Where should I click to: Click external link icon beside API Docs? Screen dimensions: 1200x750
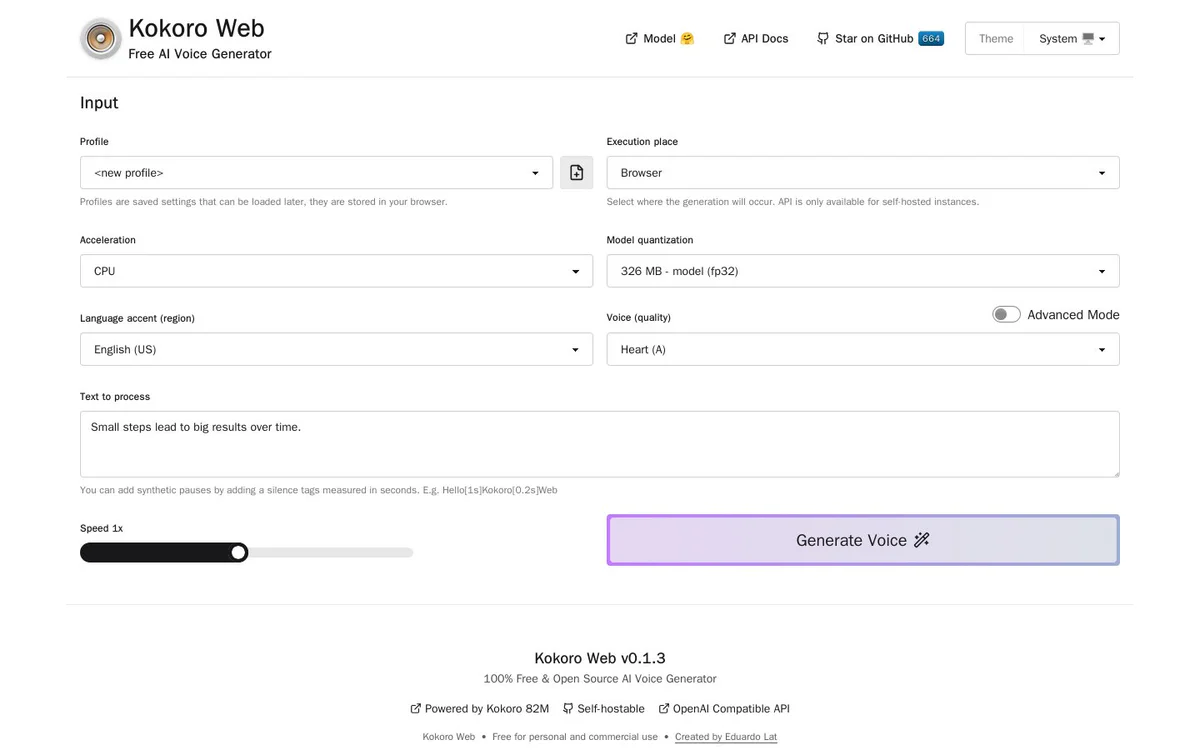click(730, 39)
